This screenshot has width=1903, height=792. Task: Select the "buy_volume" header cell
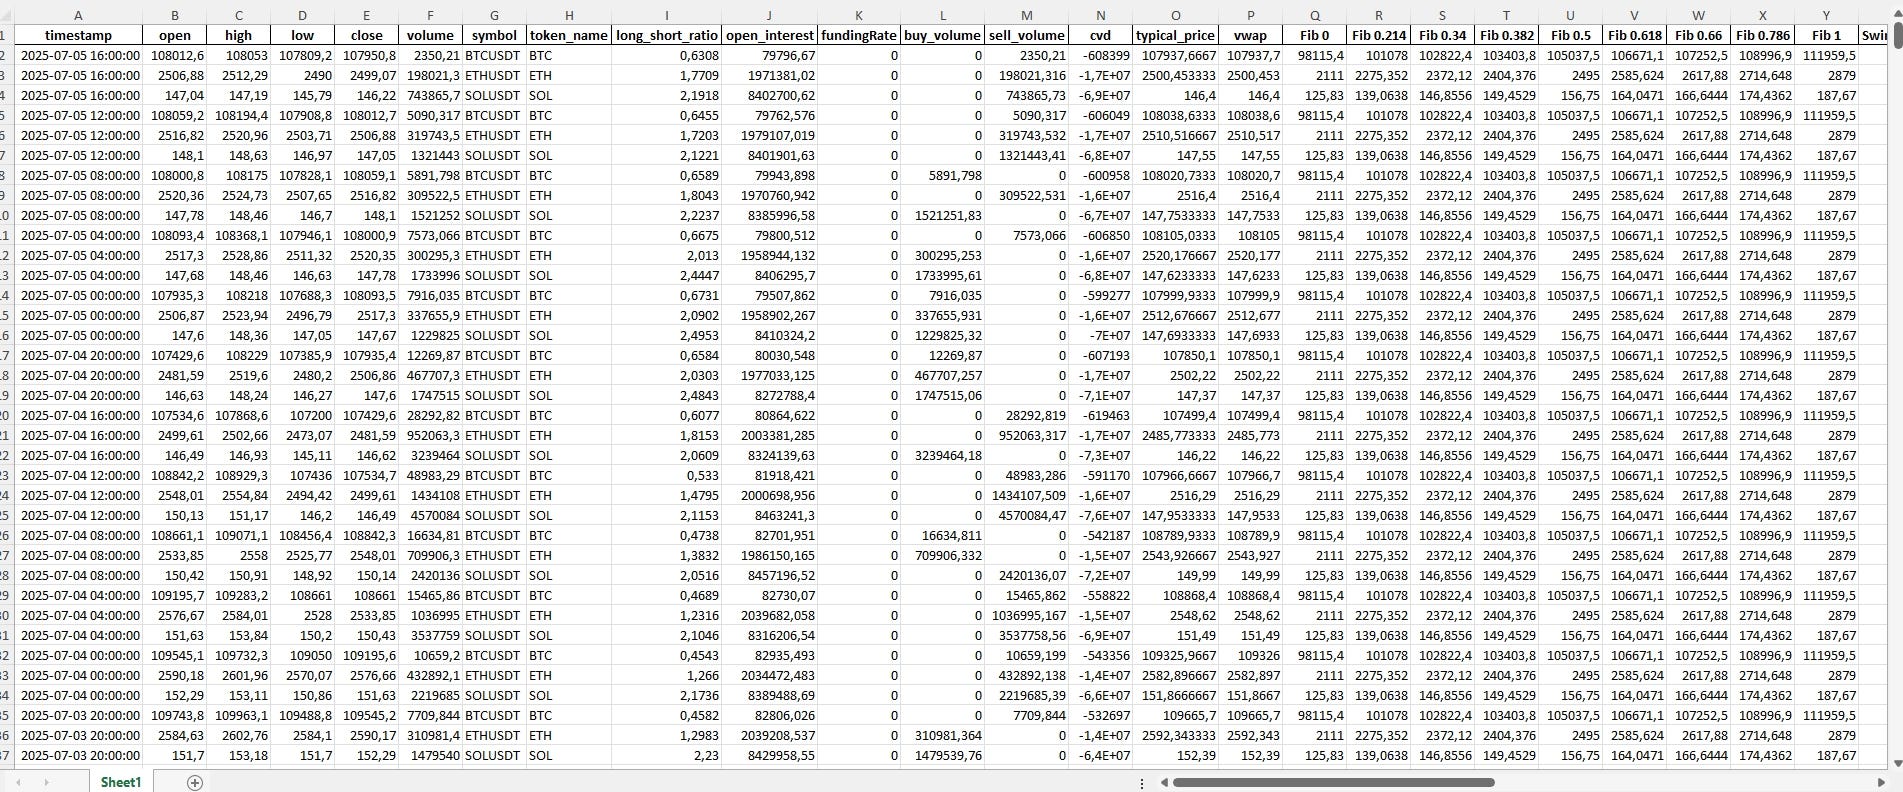pyautogui.click(x=943, y=35)
